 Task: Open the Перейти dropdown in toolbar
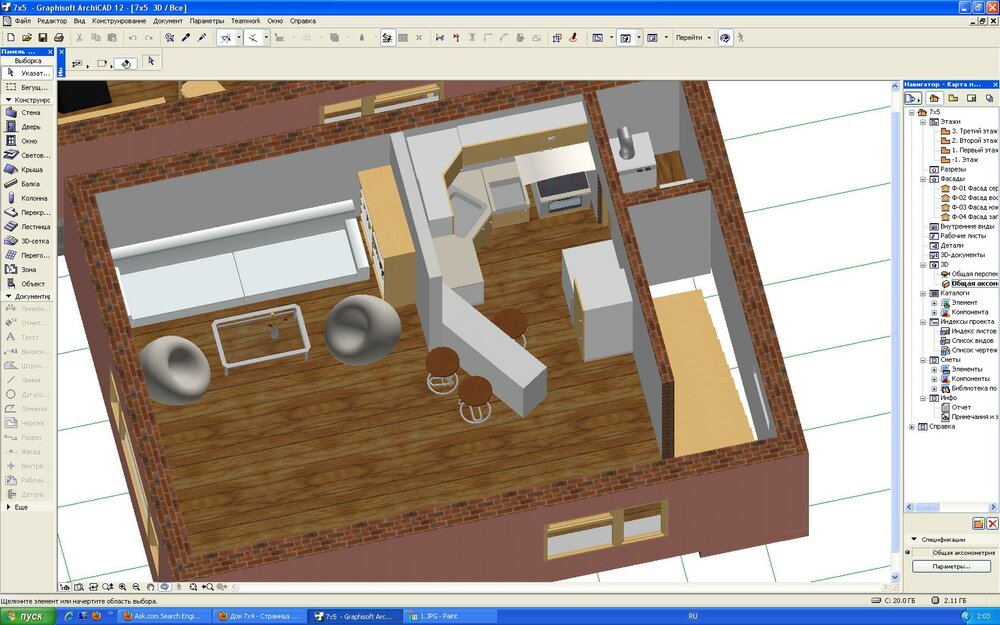point(693,38)
